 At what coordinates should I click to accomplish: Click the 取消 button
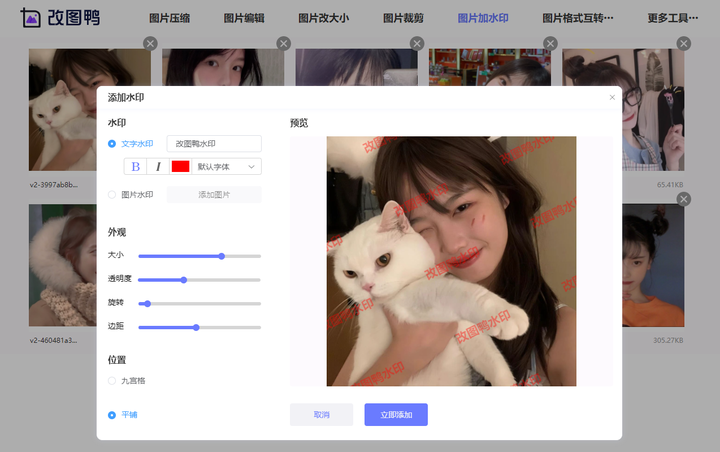click(321, 415)
